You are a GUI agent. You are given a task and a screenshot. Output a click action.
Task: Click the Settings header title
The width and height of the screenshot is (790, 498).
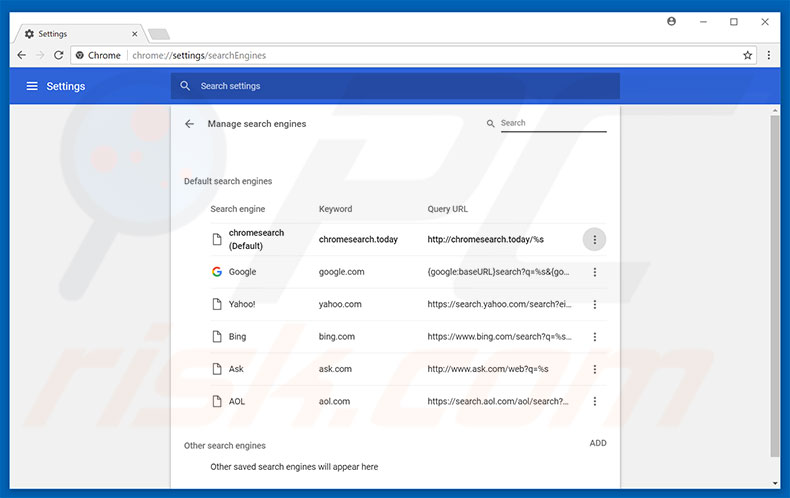[x=66, y=86]
